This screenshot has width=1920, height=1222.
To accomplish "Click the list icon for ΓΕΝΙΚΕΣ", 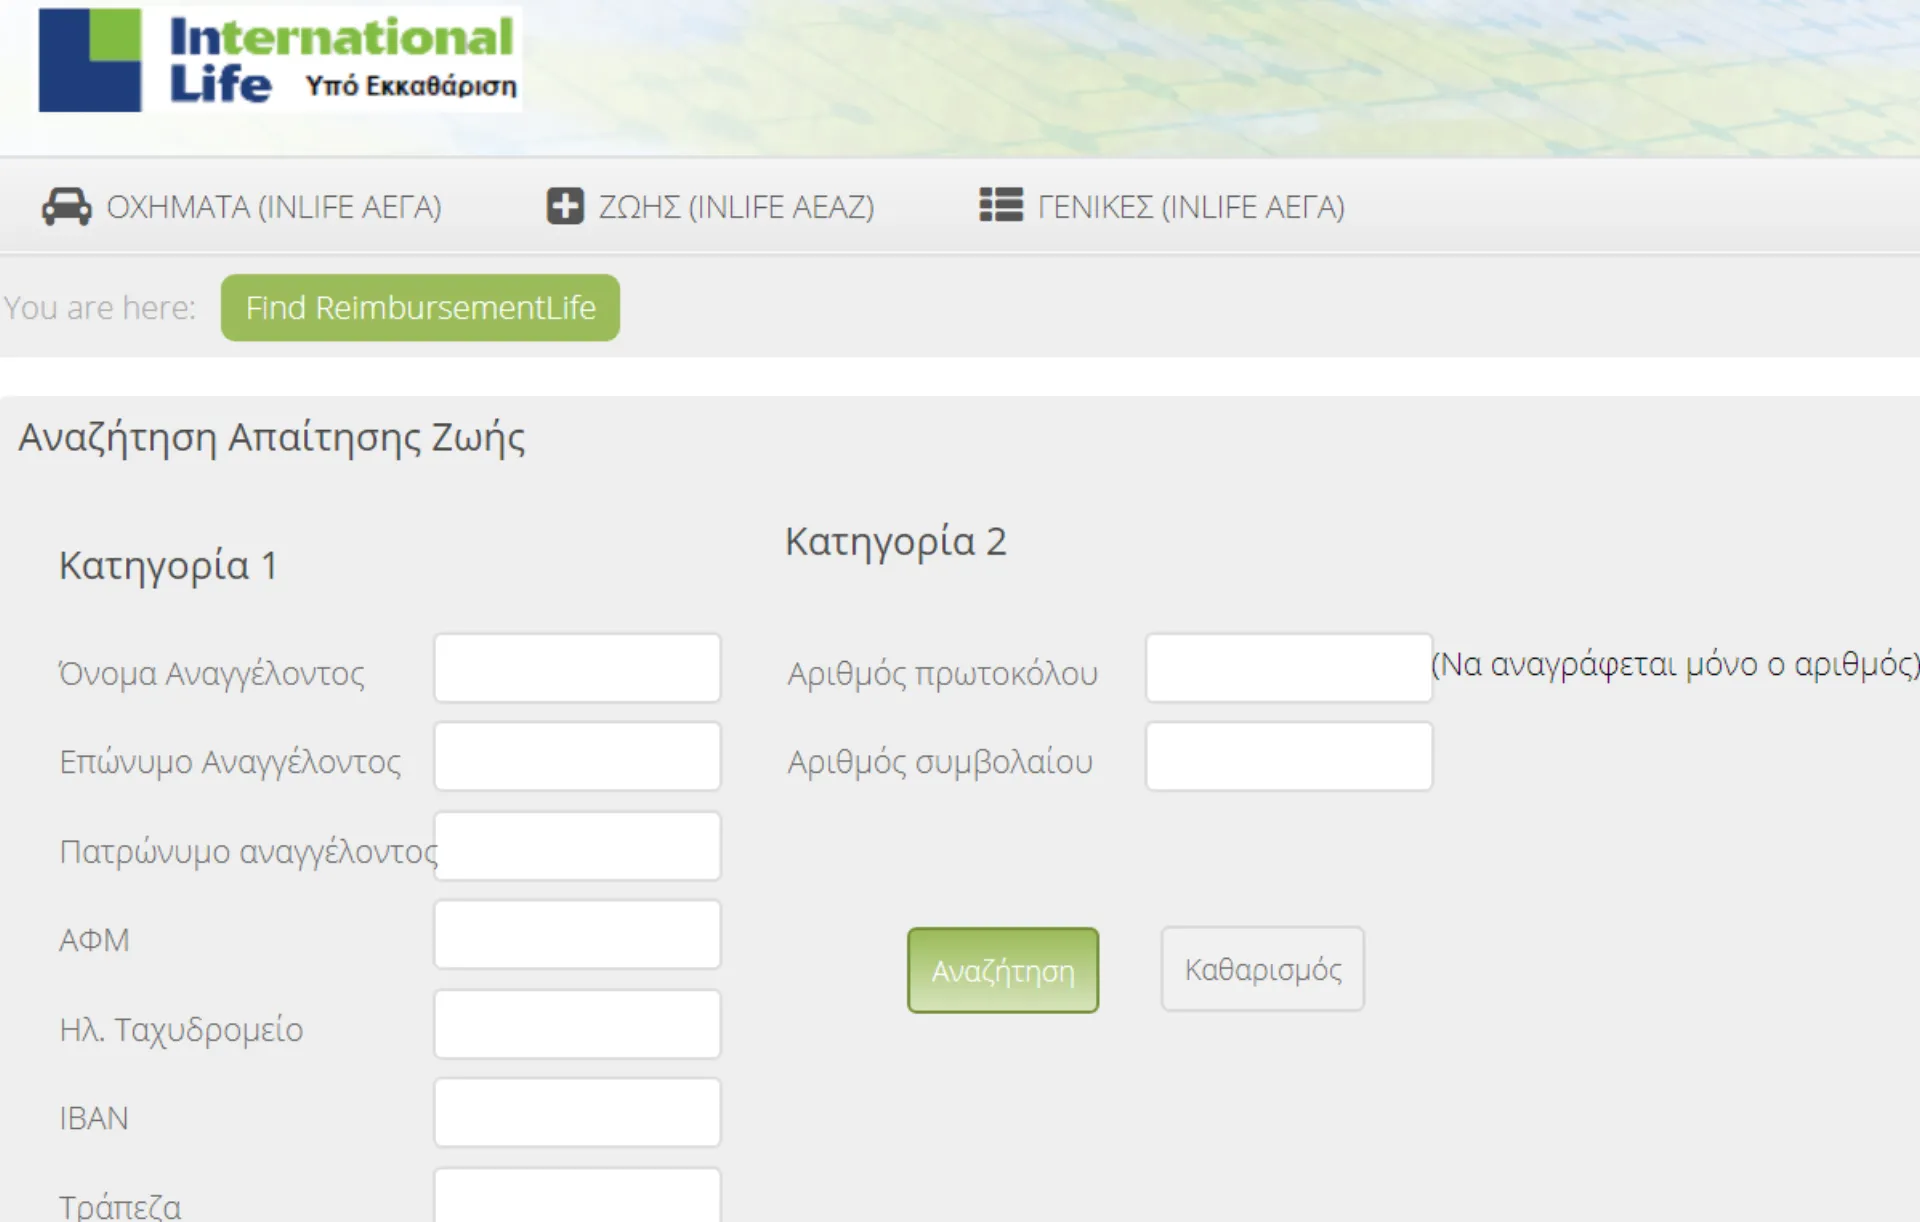I will [1000, 205].
